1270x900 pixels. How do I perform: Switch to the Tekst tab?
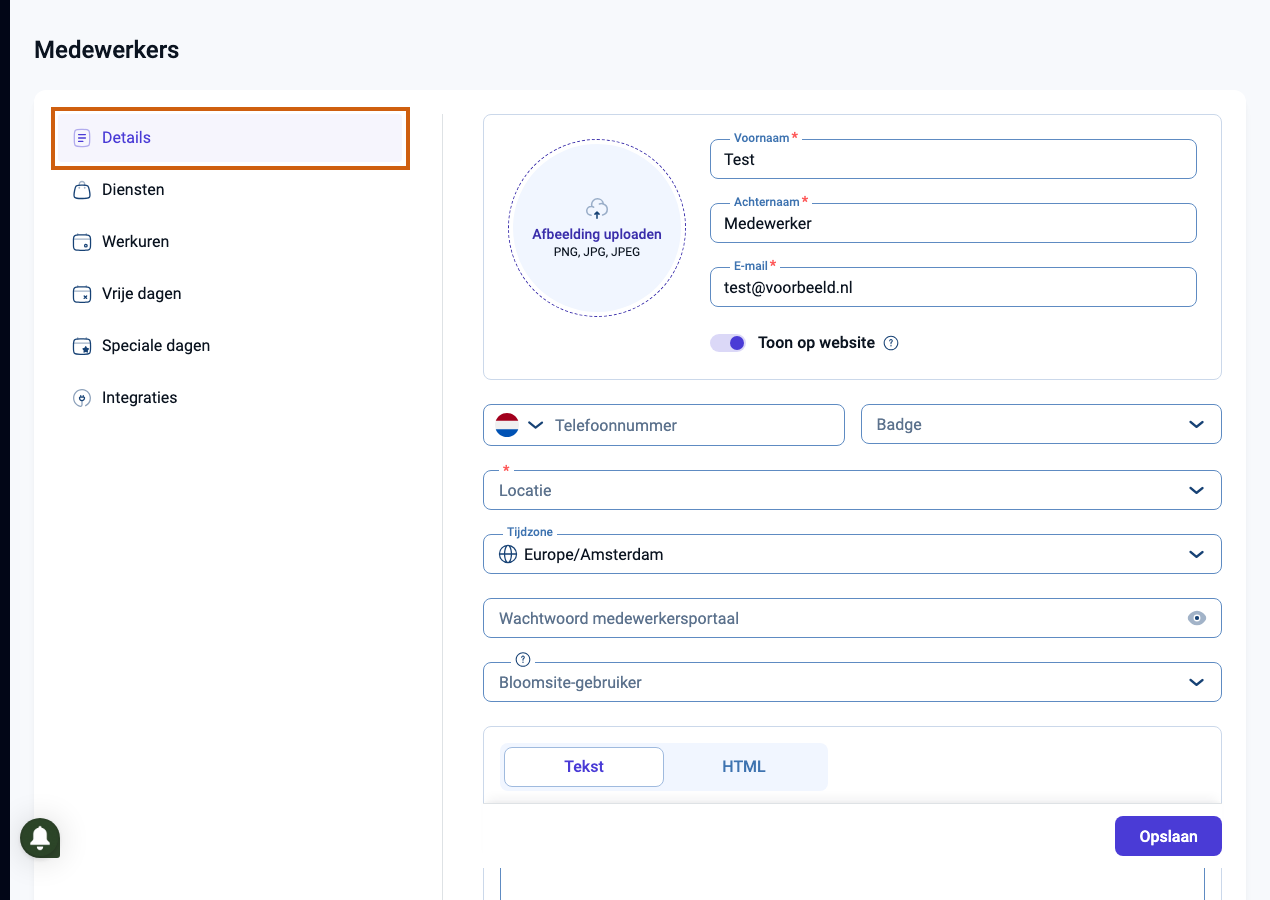(x=584, y=767)
